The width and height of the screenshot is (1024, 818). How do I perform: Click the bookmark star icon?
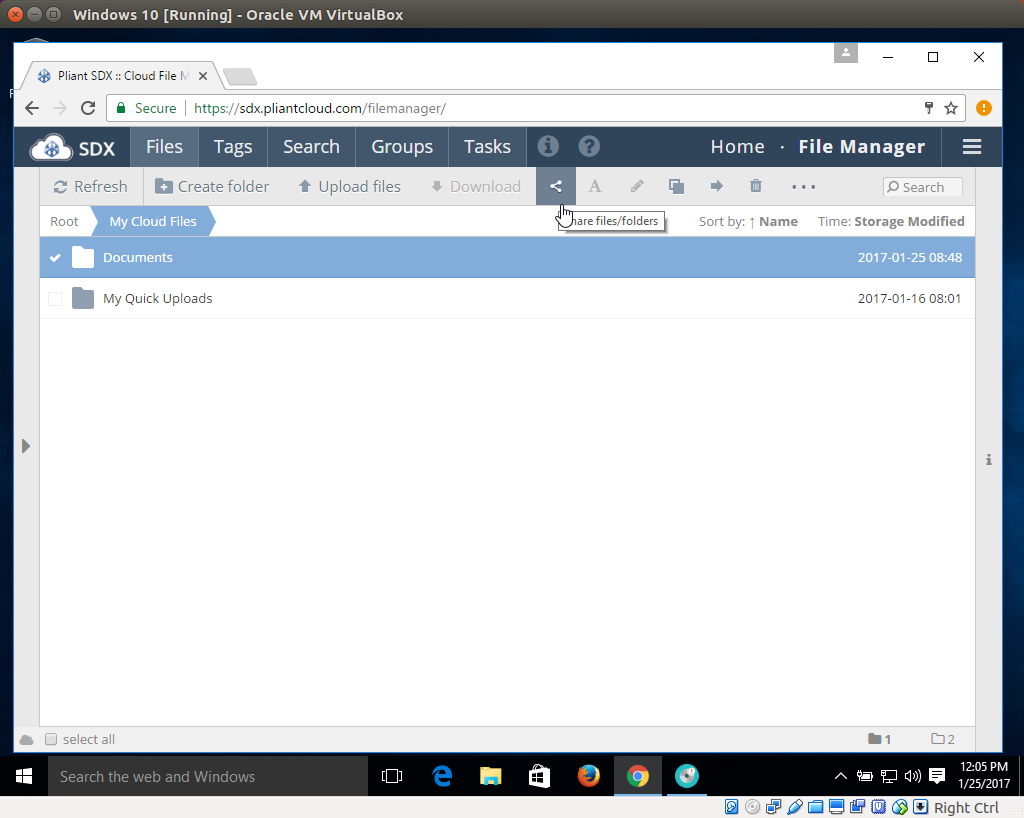click(x=951, y=108)
